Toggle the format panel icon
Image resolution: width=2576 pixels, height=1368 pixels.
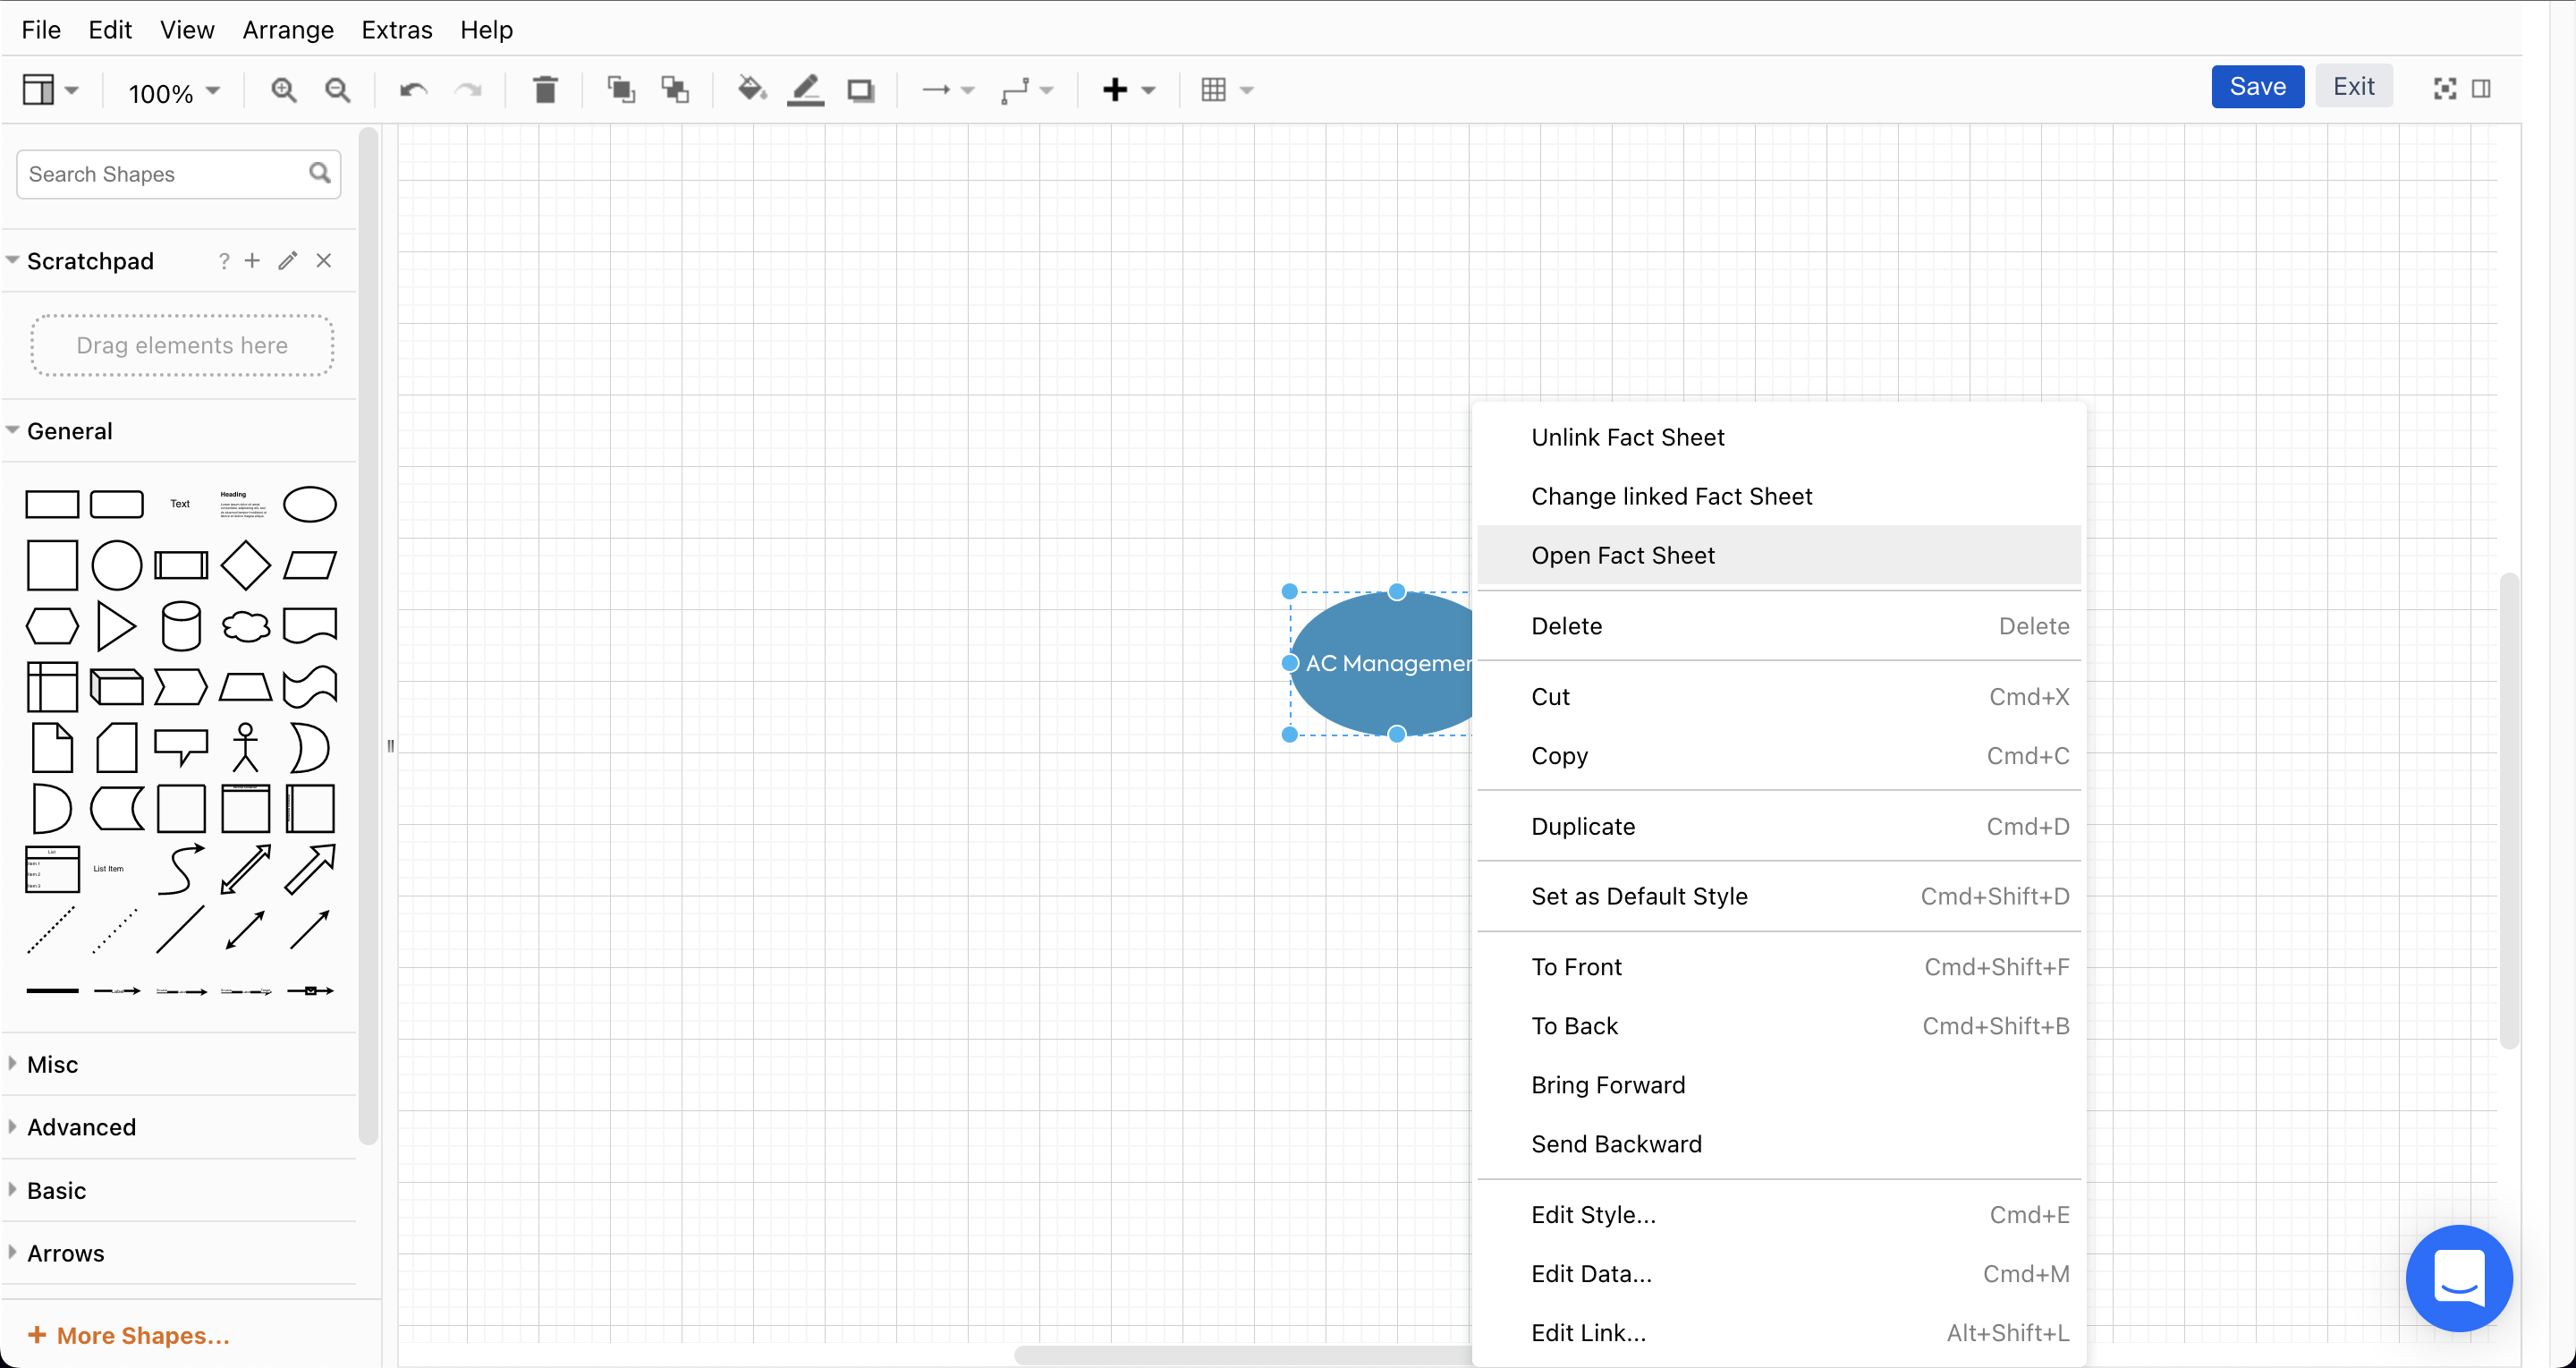2481,89
